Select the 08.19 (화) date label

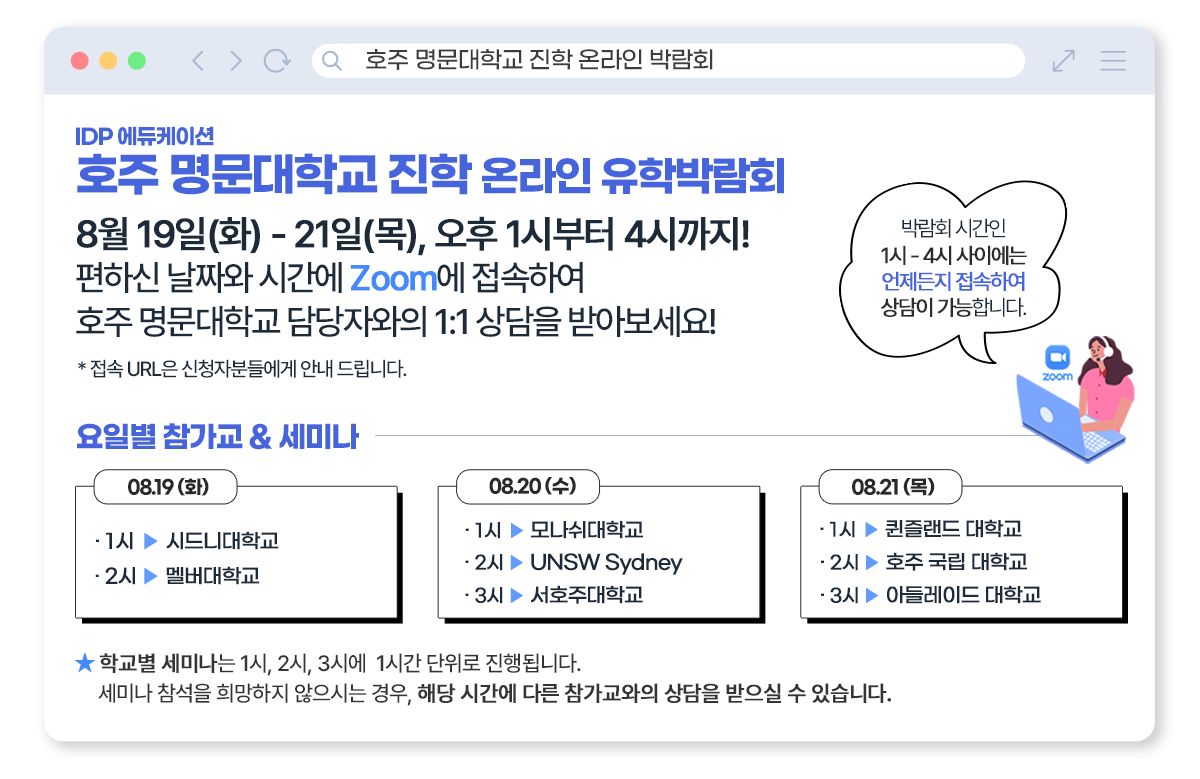tap(165, 488)
